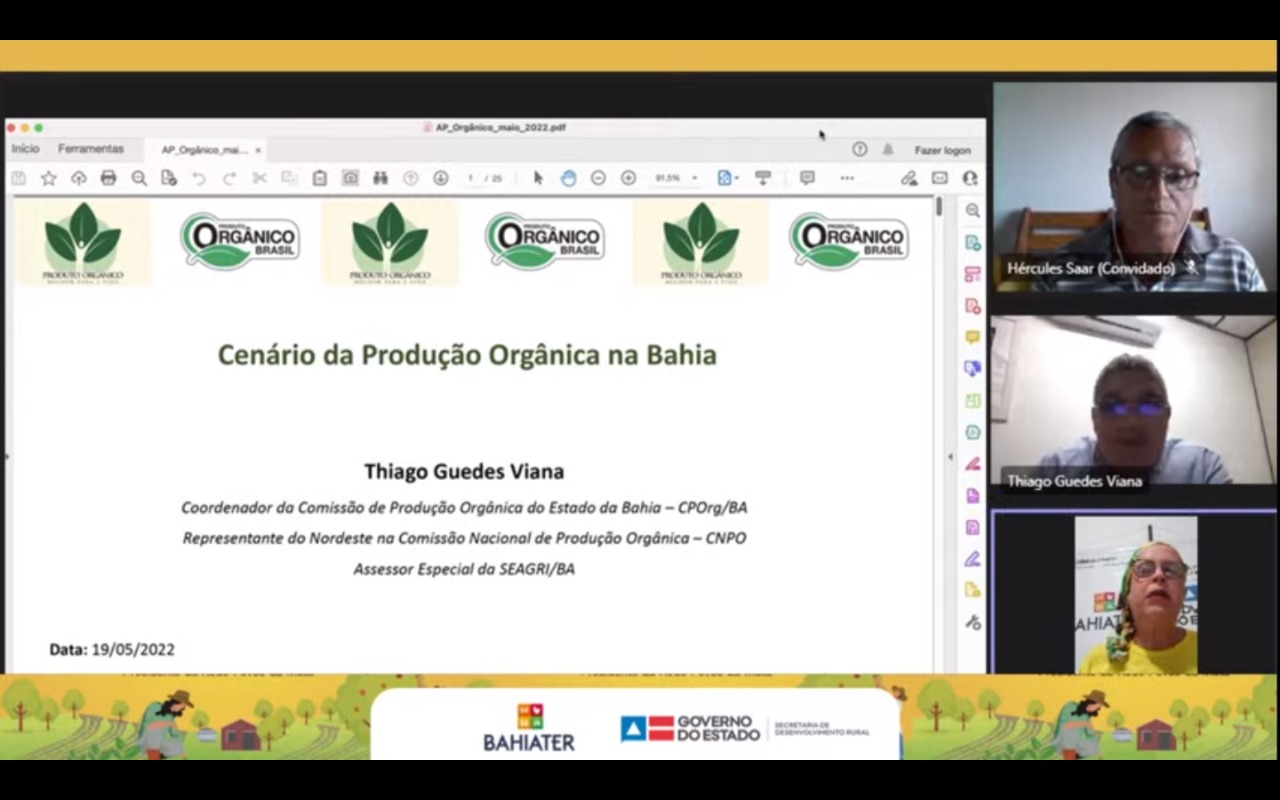Go to next page with down arrow
Screen dimensions: 1280x800
(x=440, y=178)
